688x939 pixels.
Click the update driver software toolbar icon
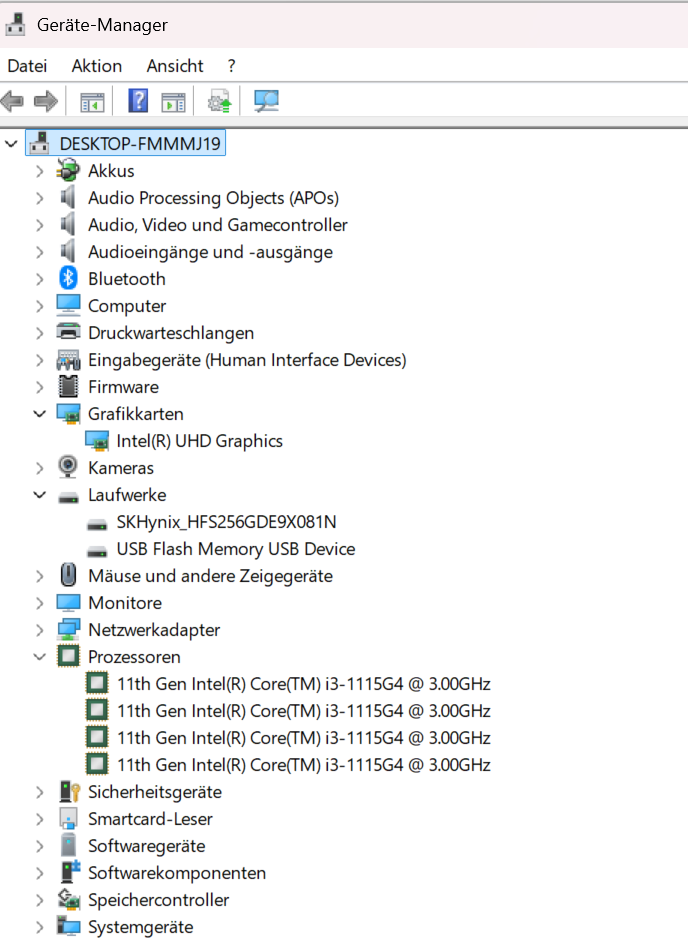click(x=219, y=101)
